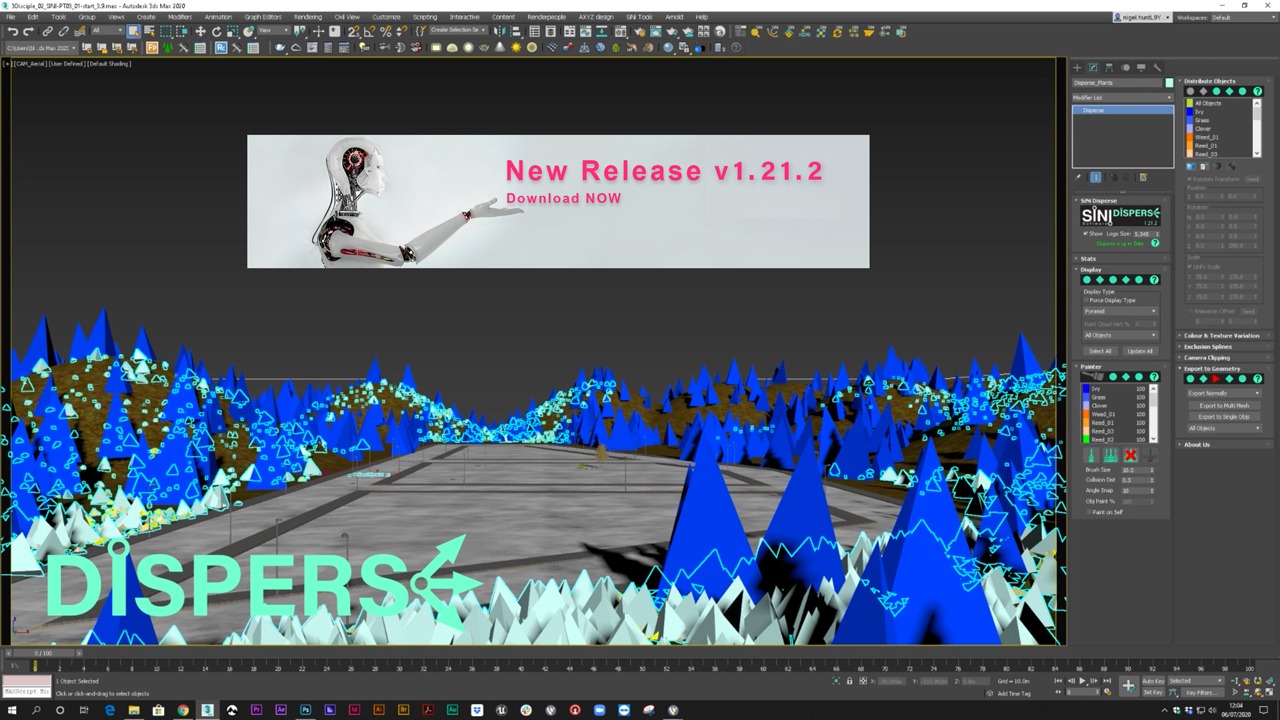The image size is (1280, 720).
Task: Open the Key Filters dialog
Action: 1203,692
